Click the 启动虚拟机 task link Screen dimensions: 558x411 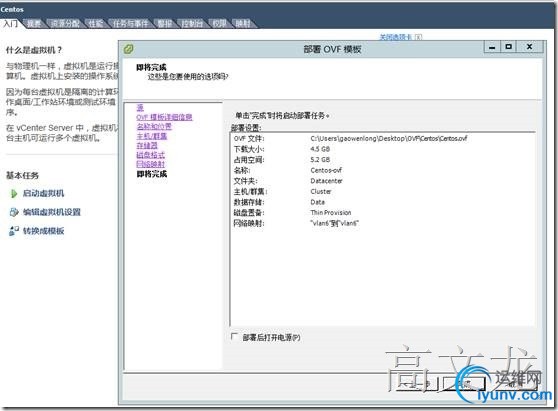(43, 193)
